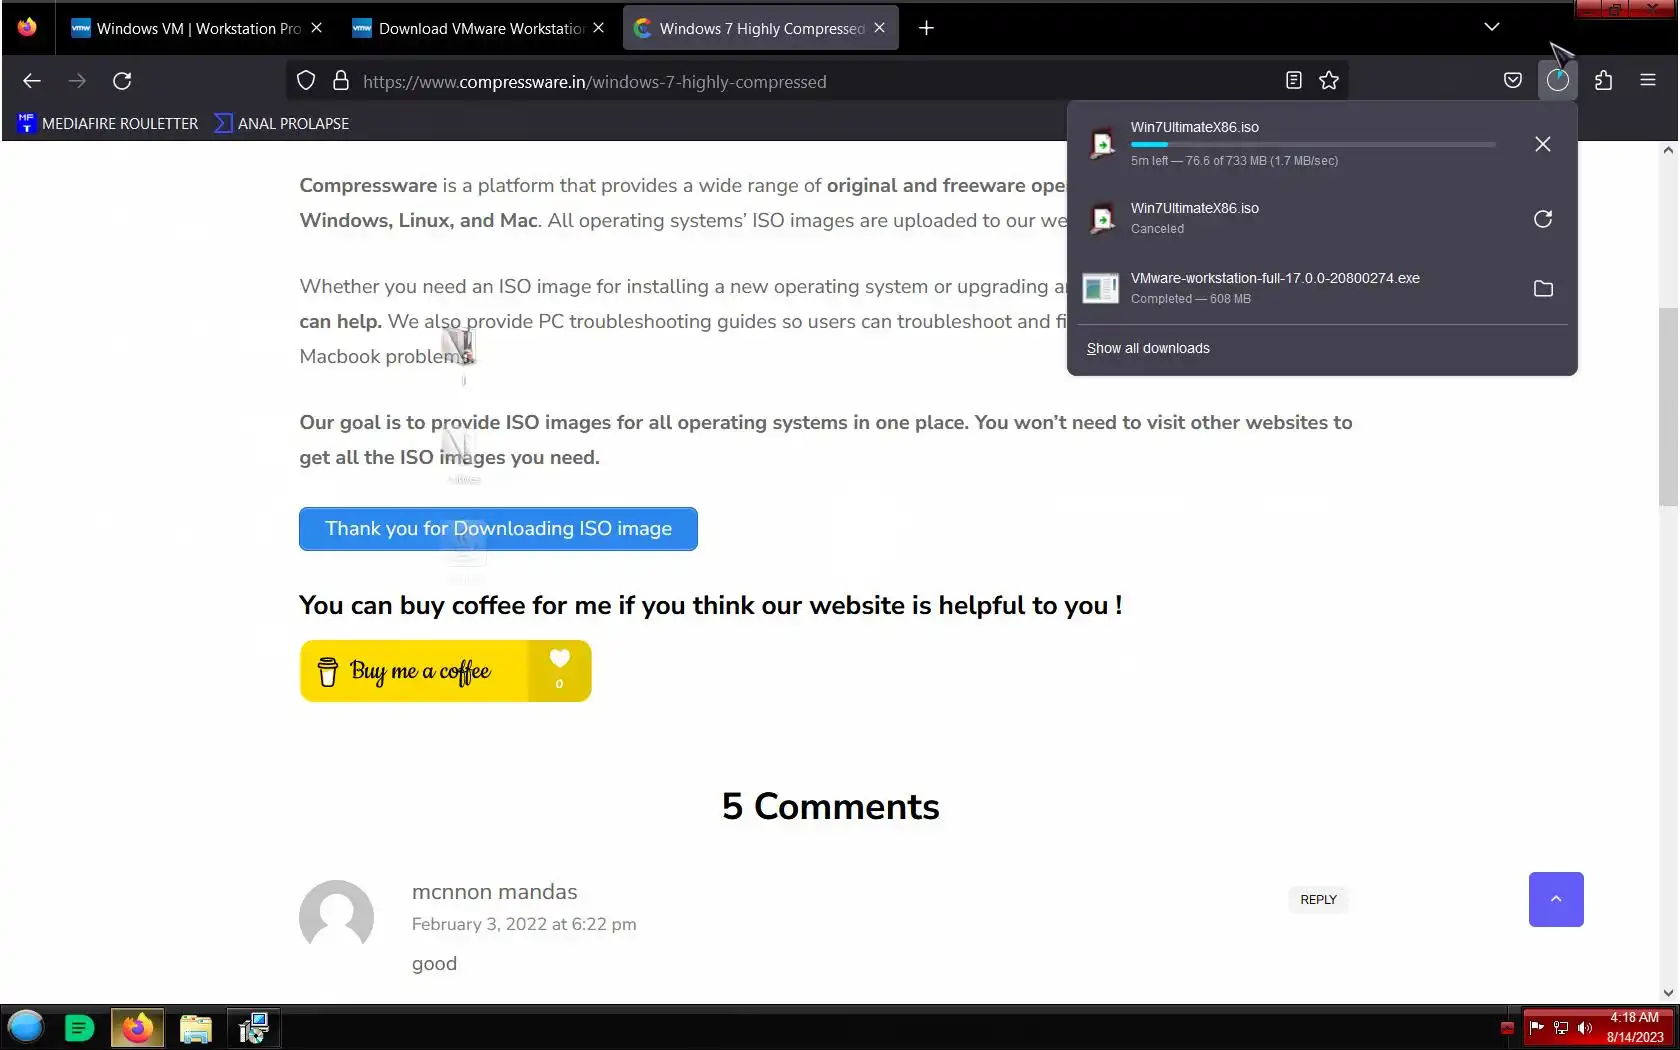Screen dimensions: 1680x1050
Task: Open the Firefox application menu
Action: point(1648,81)
